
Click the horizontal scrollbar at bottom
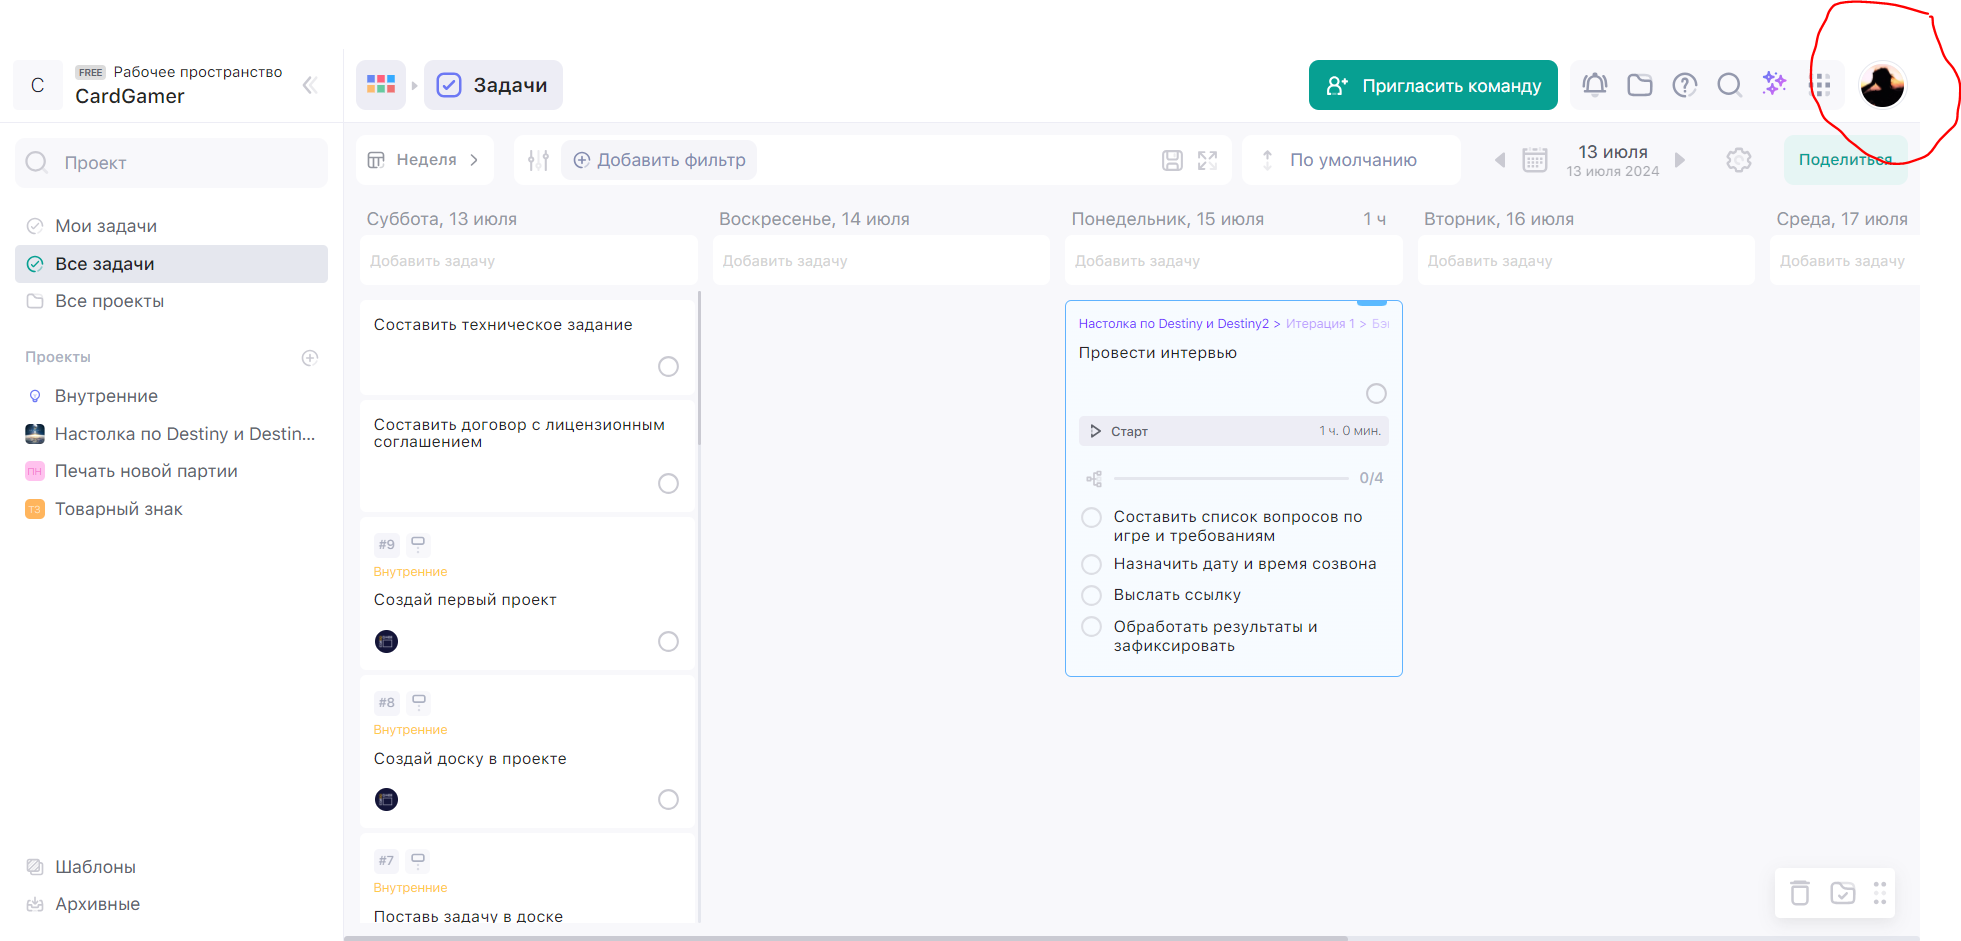[846, 938]
